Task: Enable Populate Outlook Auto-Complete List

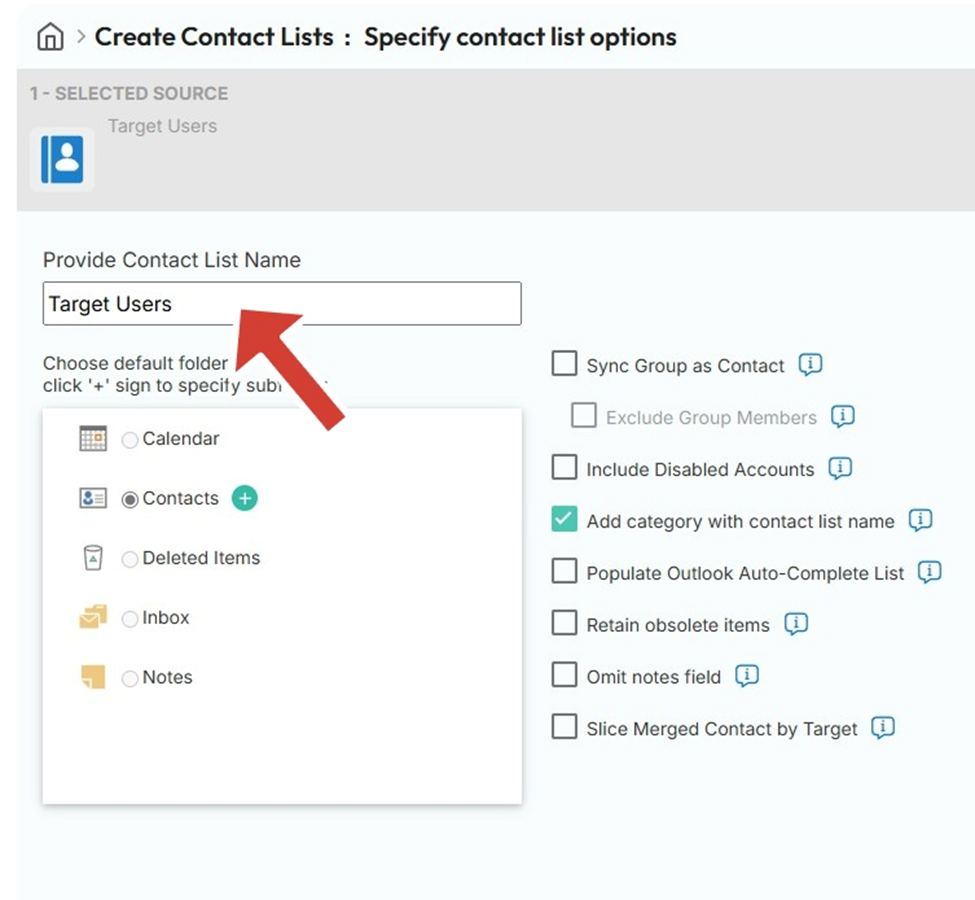Action: click(564, 570)
